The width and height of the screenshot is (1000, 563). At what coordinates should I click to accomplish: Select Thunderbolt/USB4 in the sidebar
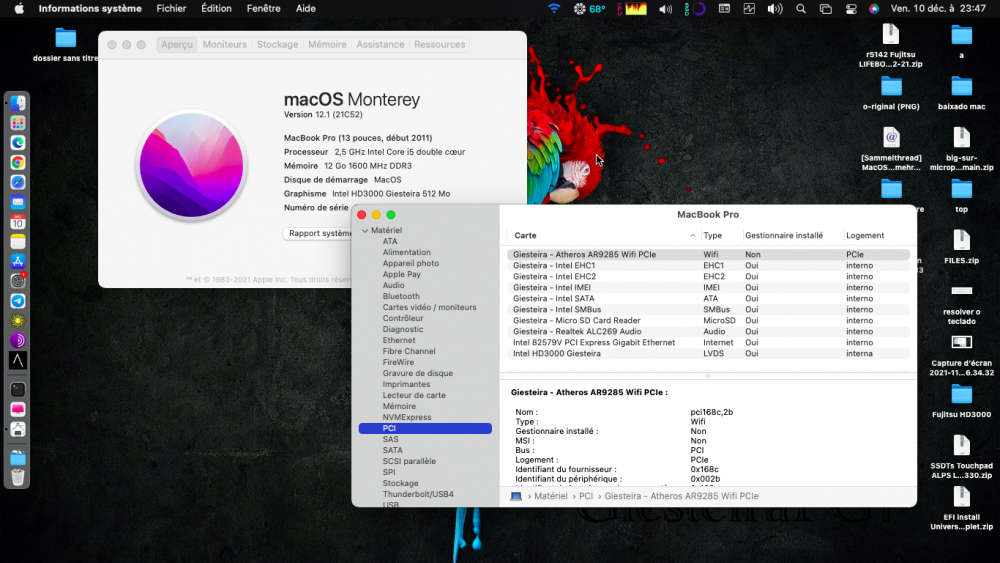click(x=418, y=494)
